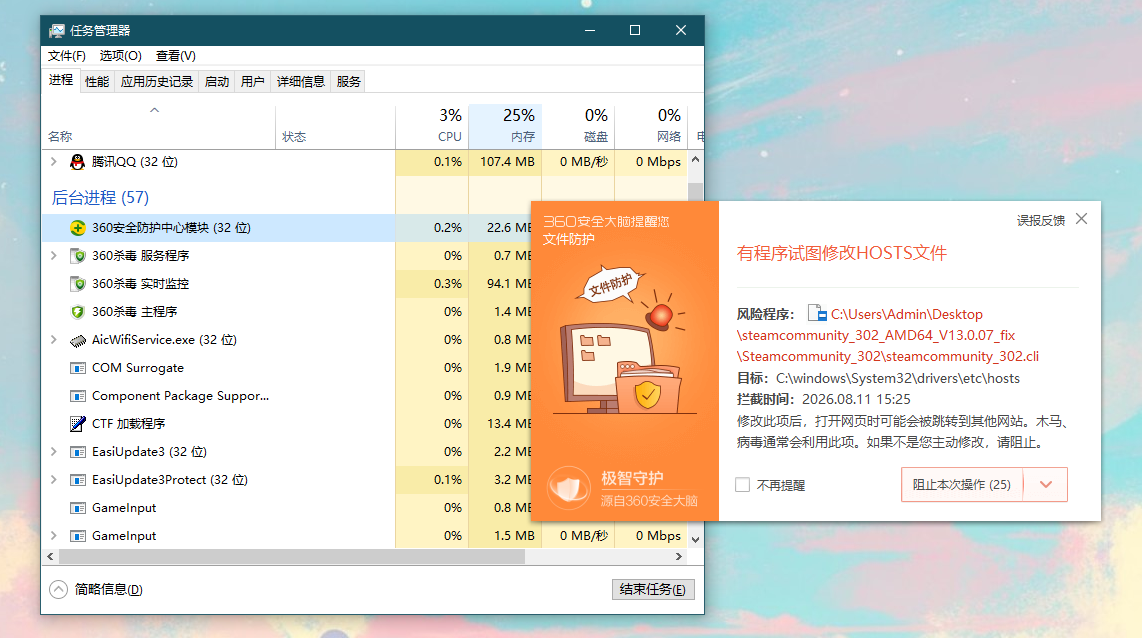Expand the last GameInput row
Viewport: 1142px width, 638px height.
coord(53,536)
